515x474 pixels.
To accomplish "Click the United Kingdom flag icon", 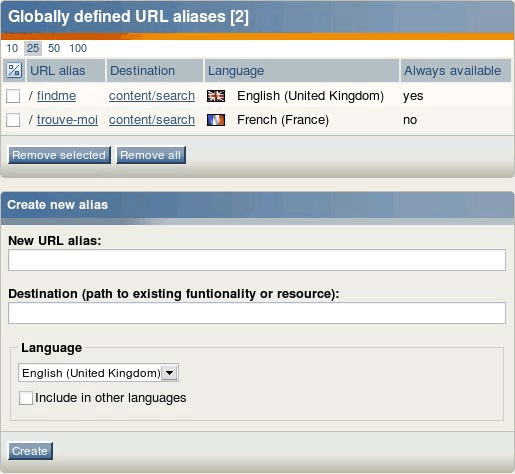I will pyautogui.click(x=216, y=96).
